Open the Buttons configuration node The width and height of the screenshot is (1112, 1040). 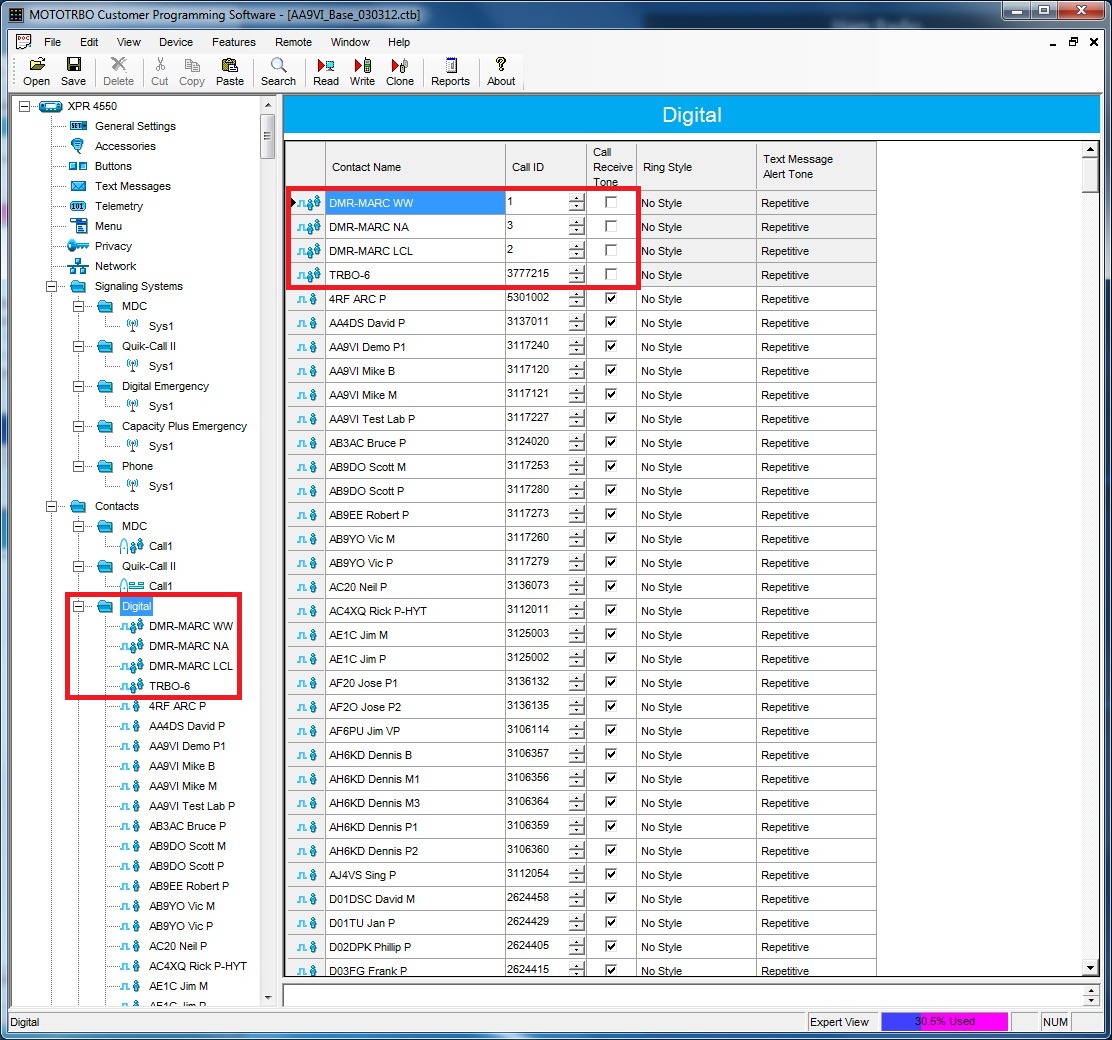click(x=113, y=166)
